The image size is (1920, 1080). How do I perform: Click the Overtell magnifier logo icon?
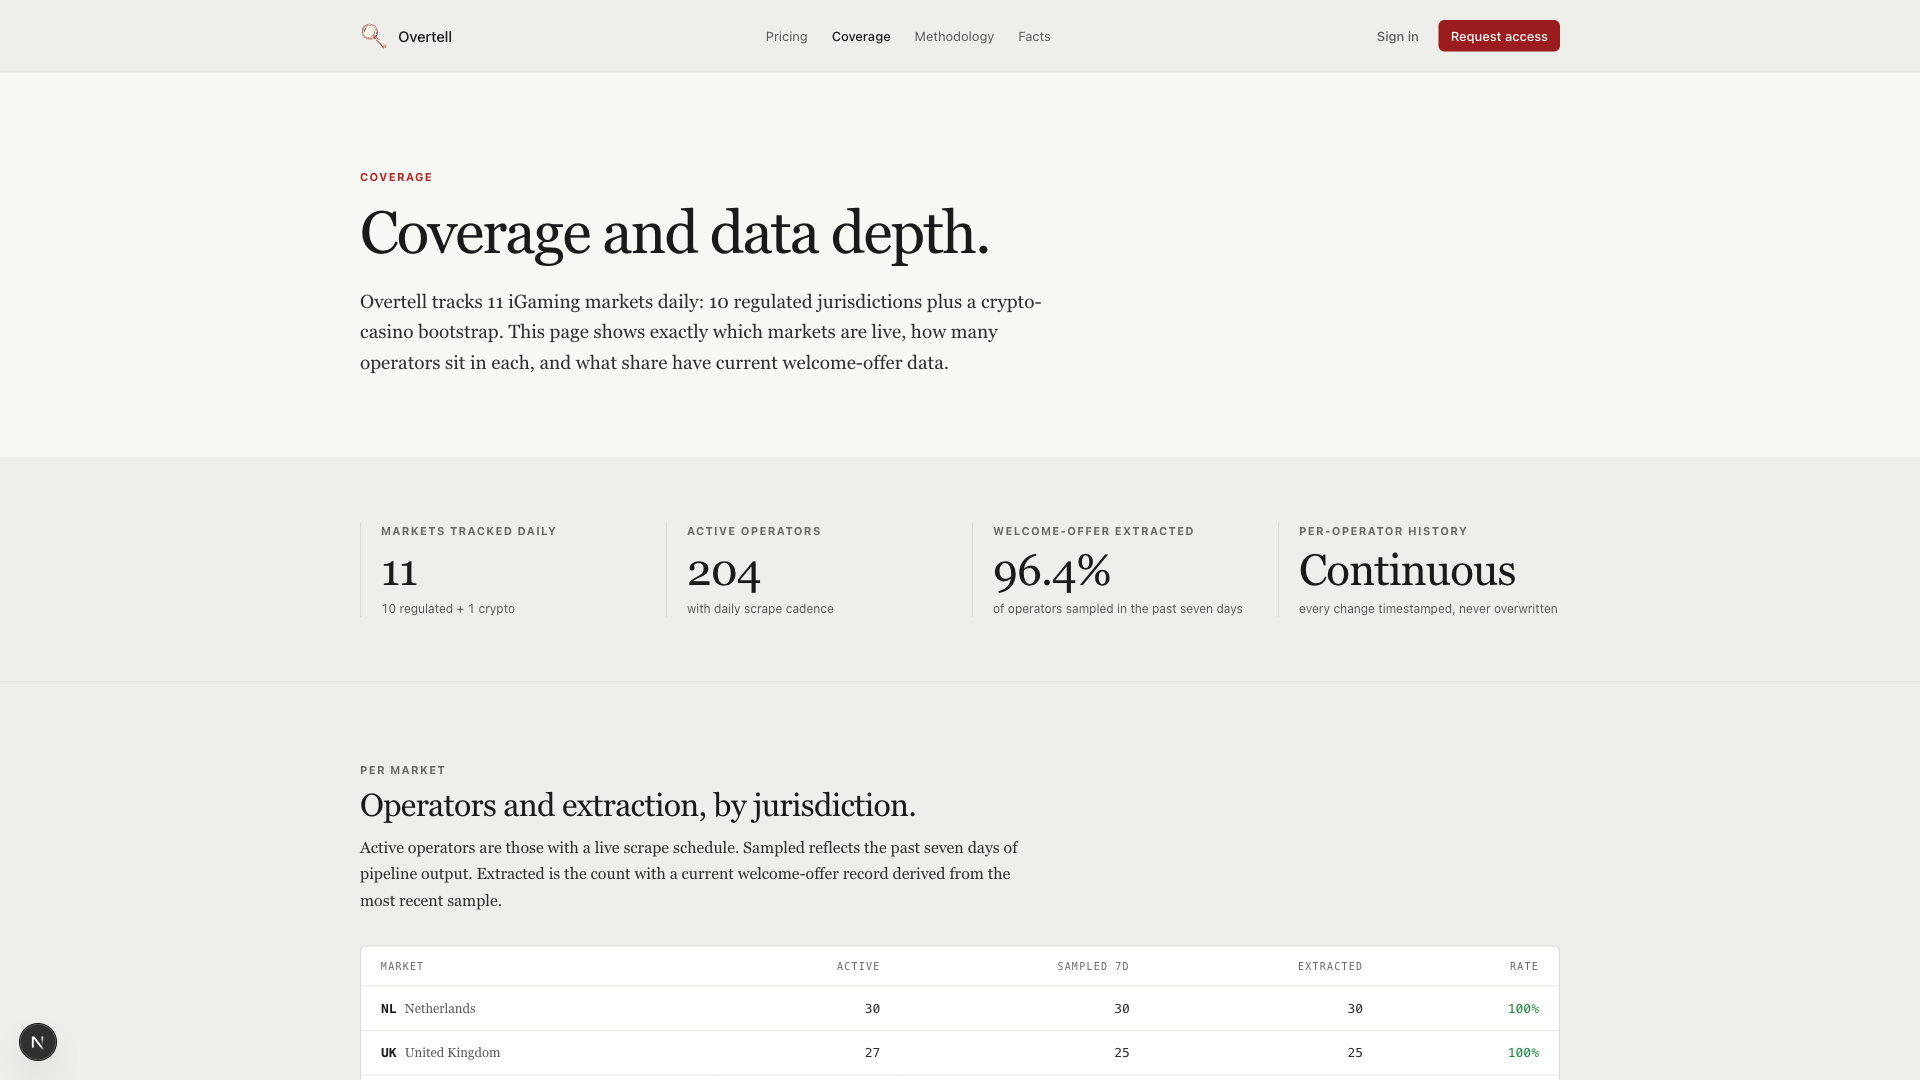373,36
